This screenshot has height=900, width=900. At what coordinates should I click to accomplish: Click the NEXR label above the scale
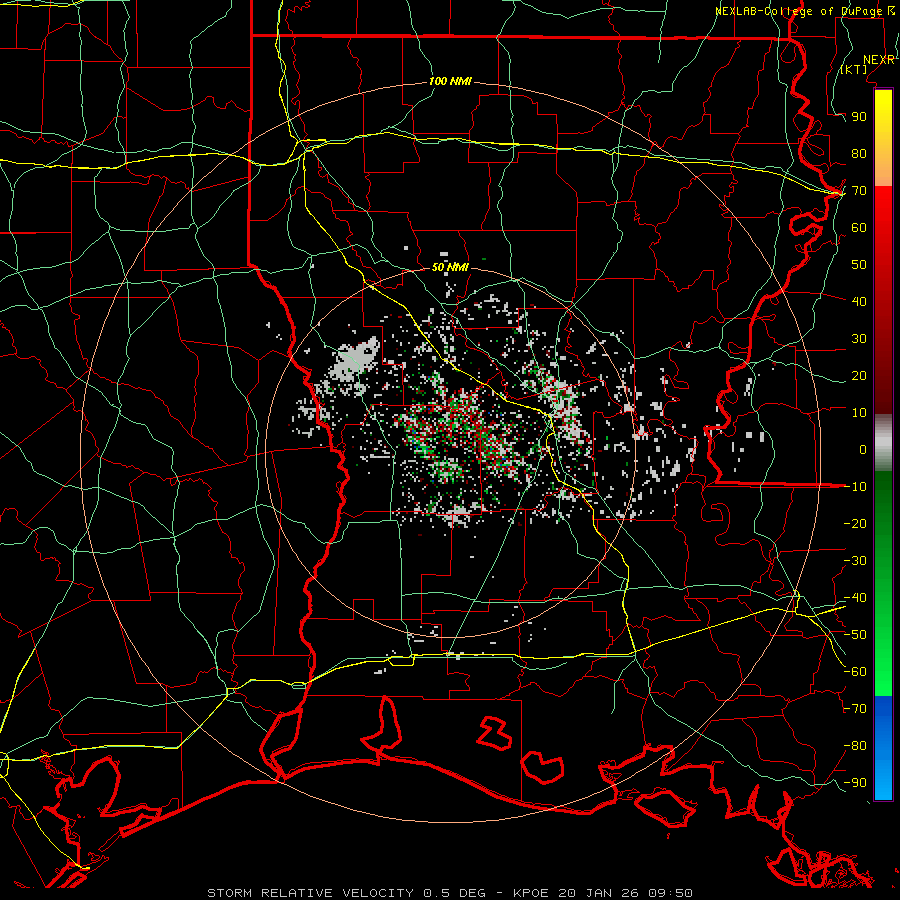[878, 60]
